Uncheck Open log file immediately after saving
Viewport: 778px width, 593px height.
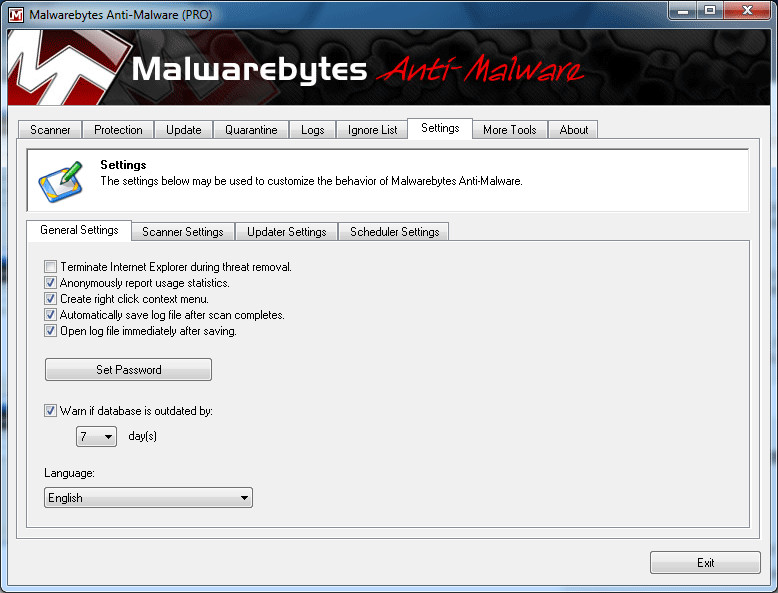(x=50, y=330)
